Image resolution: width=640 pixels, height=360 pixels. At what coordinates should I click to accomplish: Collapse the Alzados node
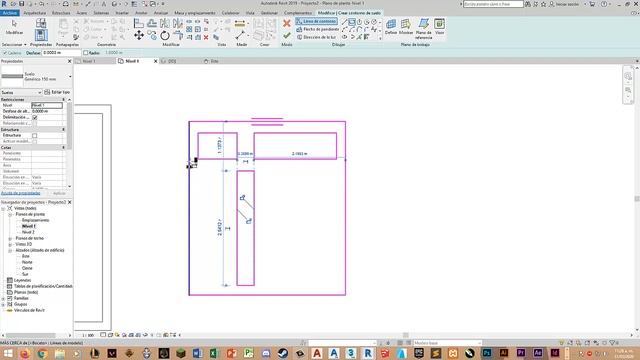click(x=10, y=251)
